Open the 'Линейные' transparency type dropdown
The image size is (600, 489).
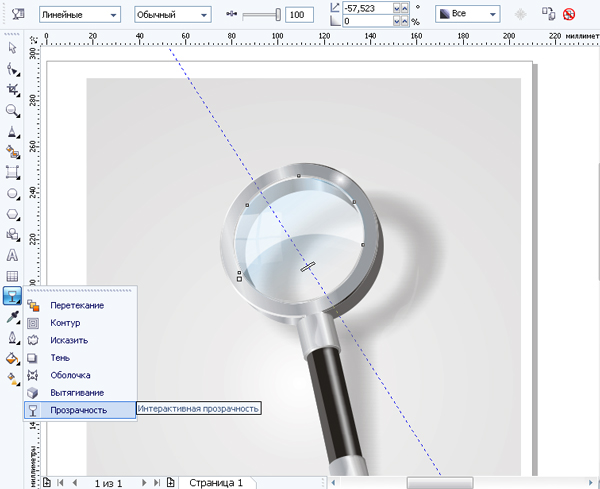pyautogui.click(x=79, y=15)
